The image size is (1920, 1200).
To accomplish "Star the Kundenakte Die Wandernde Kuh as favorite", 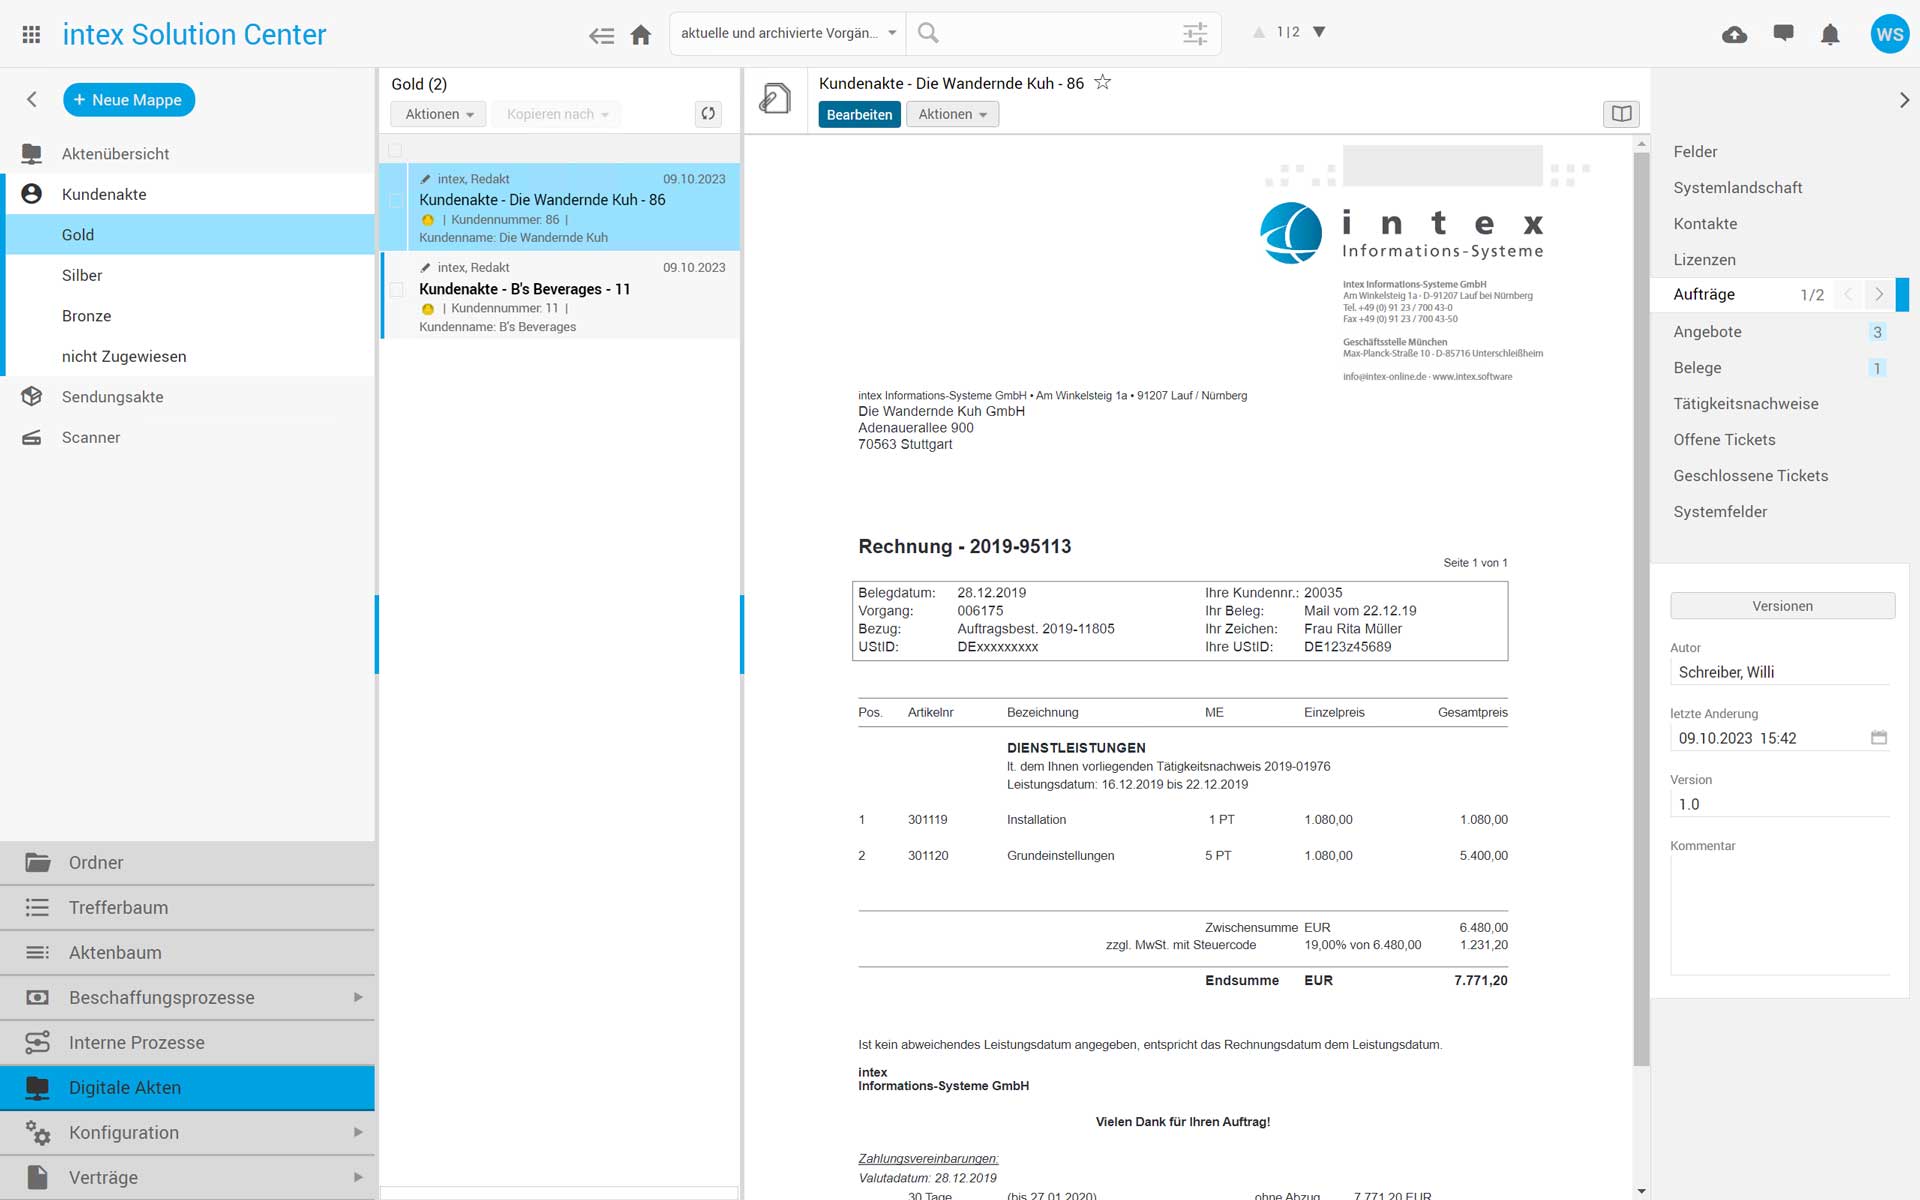I will point(1102,83).
